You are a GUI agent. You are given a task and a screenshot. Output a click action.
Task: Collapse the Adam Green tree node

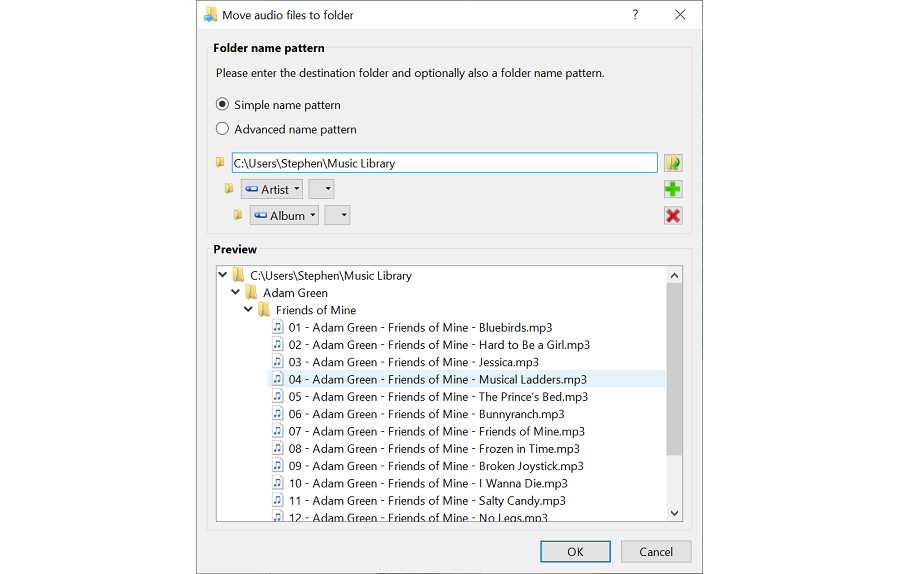pyautogui.click(x=236, y=293)
